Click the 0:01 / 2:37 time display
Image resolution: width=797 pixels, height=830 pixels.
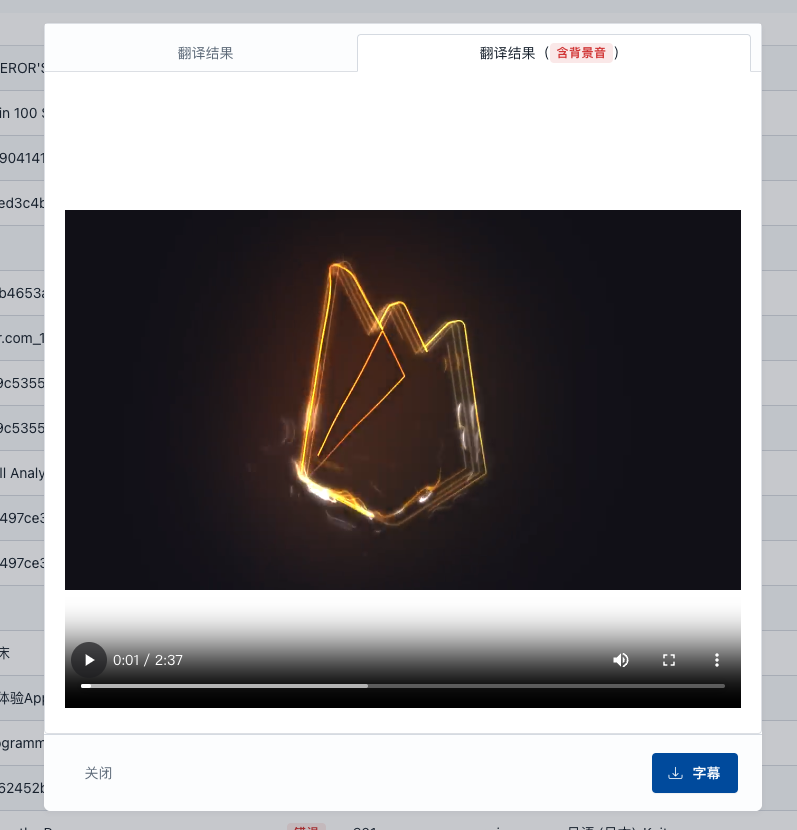pos(148,660)
